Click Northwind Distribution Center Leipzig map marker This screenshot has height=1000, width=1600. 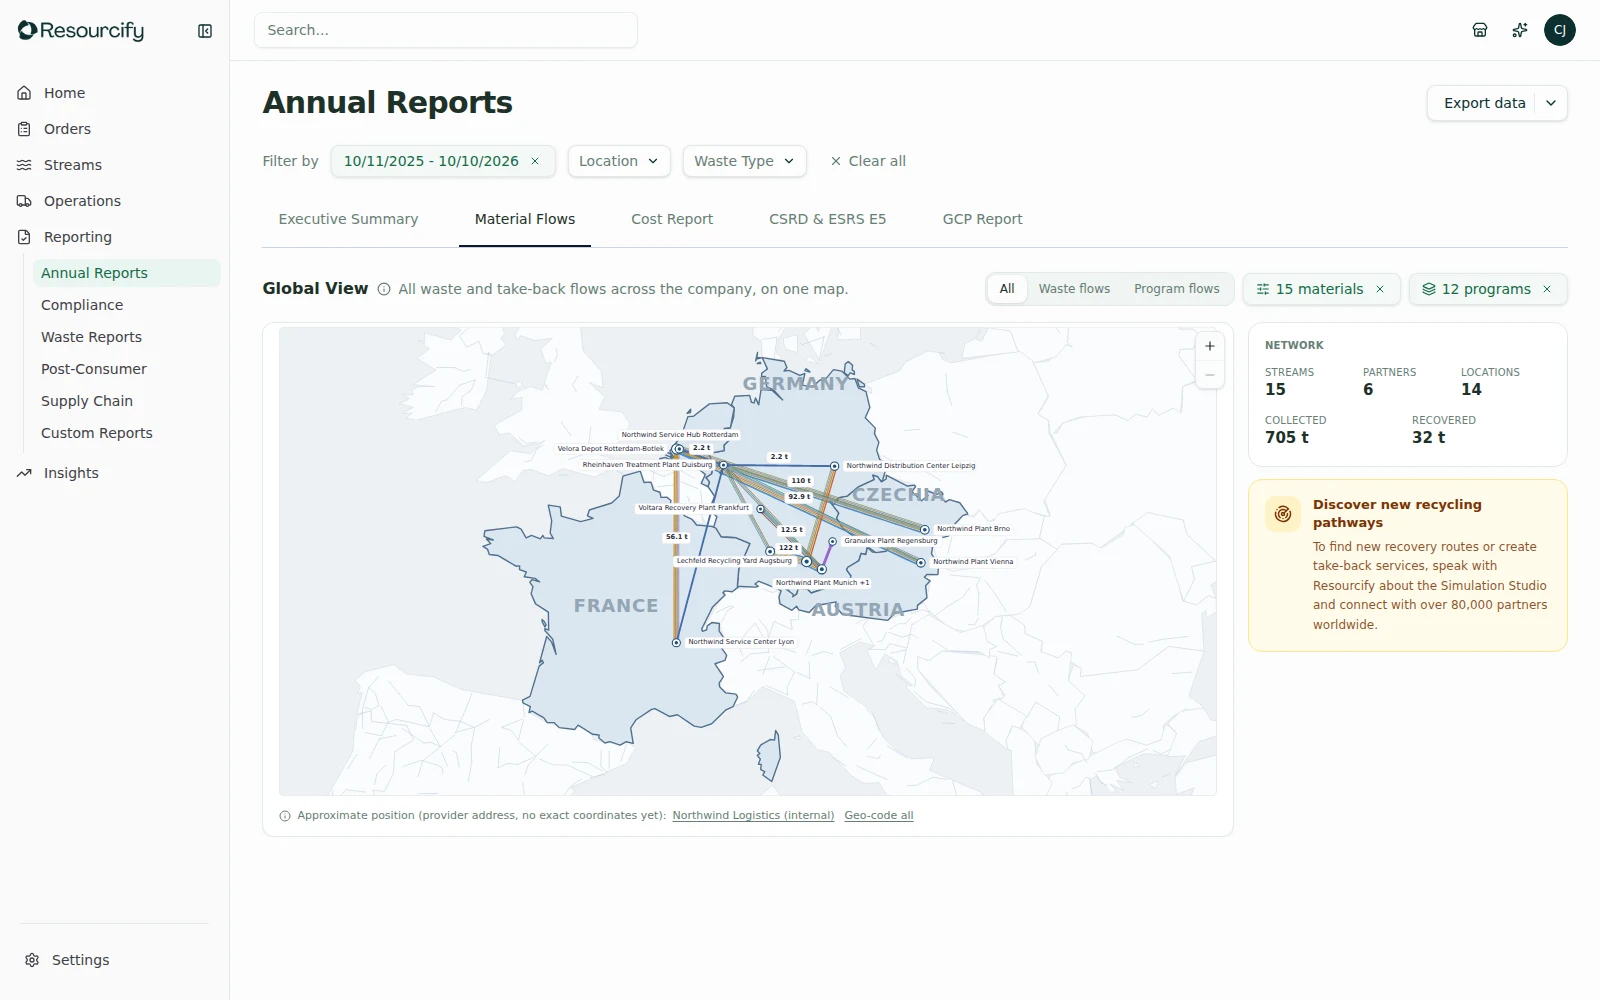(x=835, y=466)
